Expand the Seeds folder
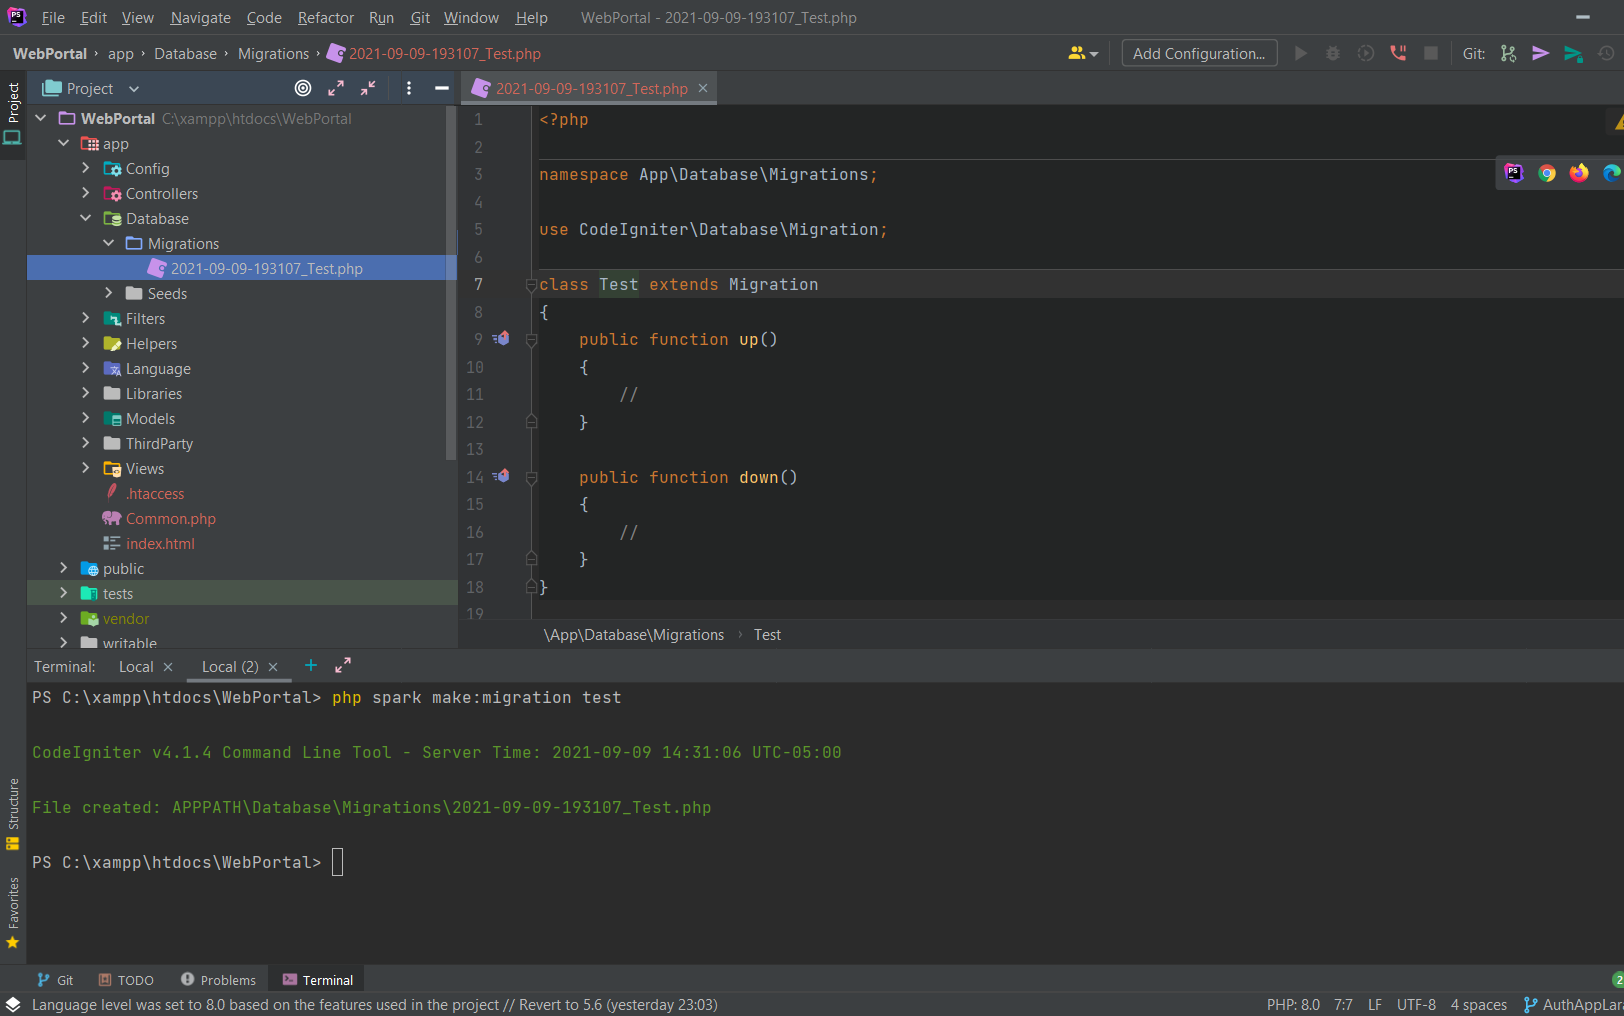This screenshot has width=1624, height=1016. tap(109, 293)
